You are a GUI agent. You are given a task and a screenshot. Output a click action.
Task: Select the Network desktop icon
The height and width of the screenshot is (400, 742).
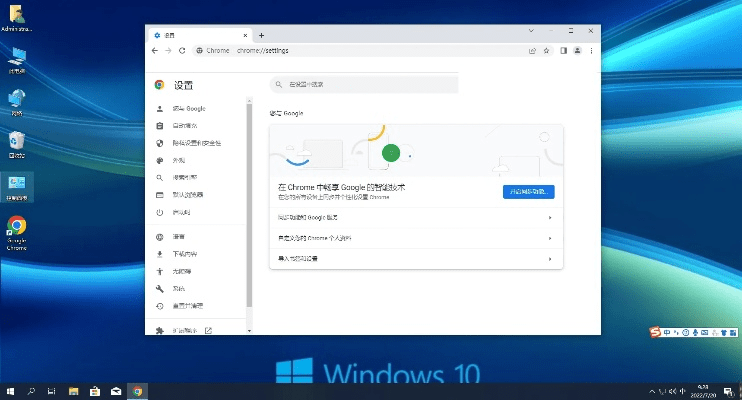[17, 102]
